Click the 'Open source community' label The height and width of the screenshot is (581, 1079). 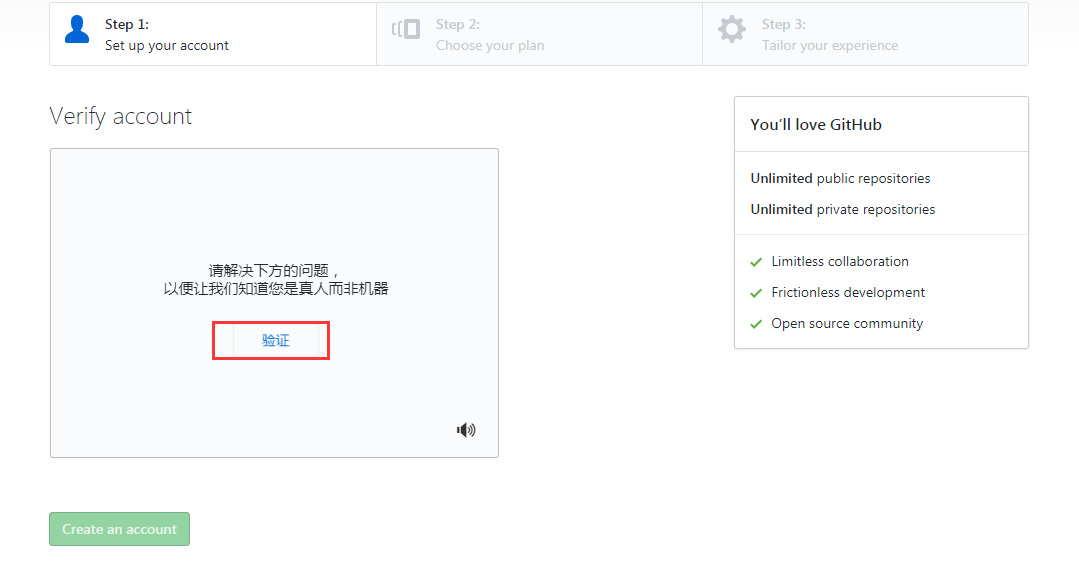[x=847, y=323]
